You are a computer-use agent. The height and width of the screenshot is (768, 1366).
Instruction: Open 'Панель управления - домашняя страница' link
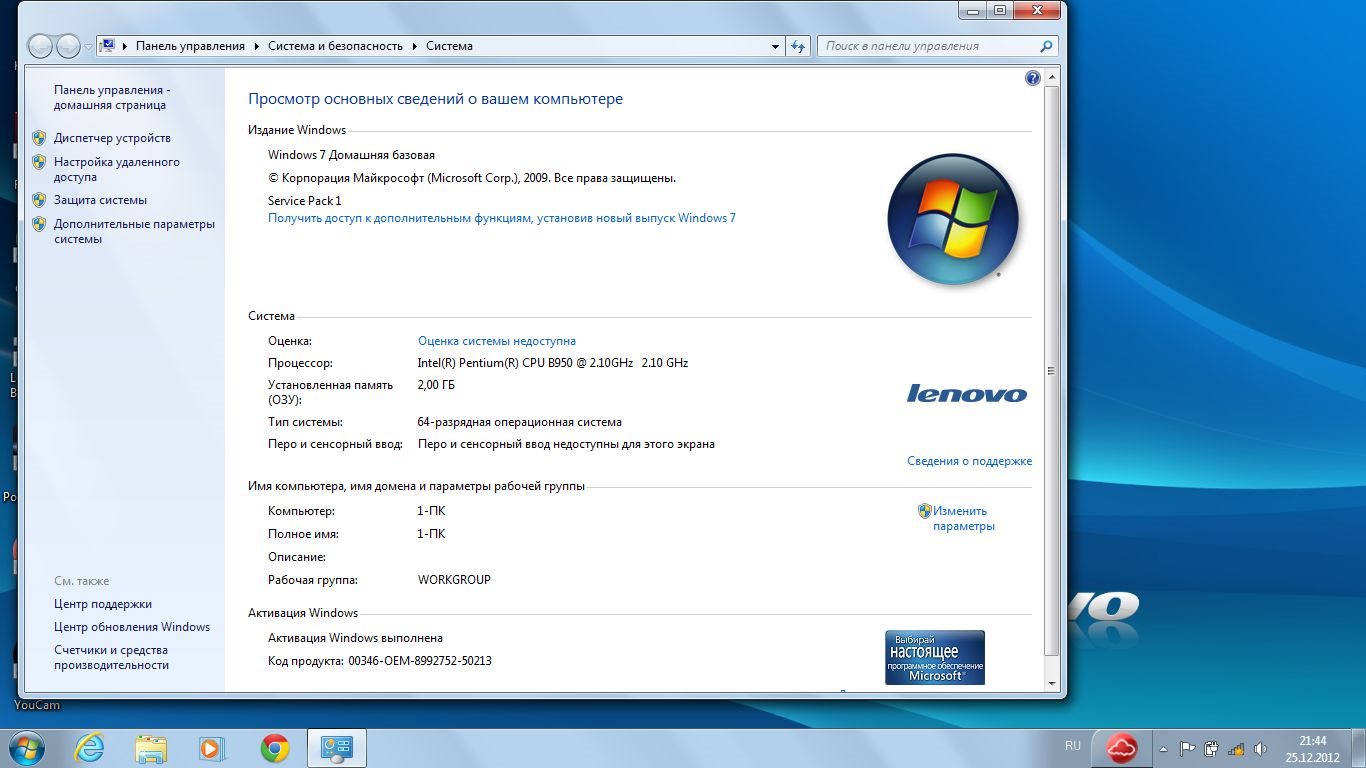coord(112,97)
